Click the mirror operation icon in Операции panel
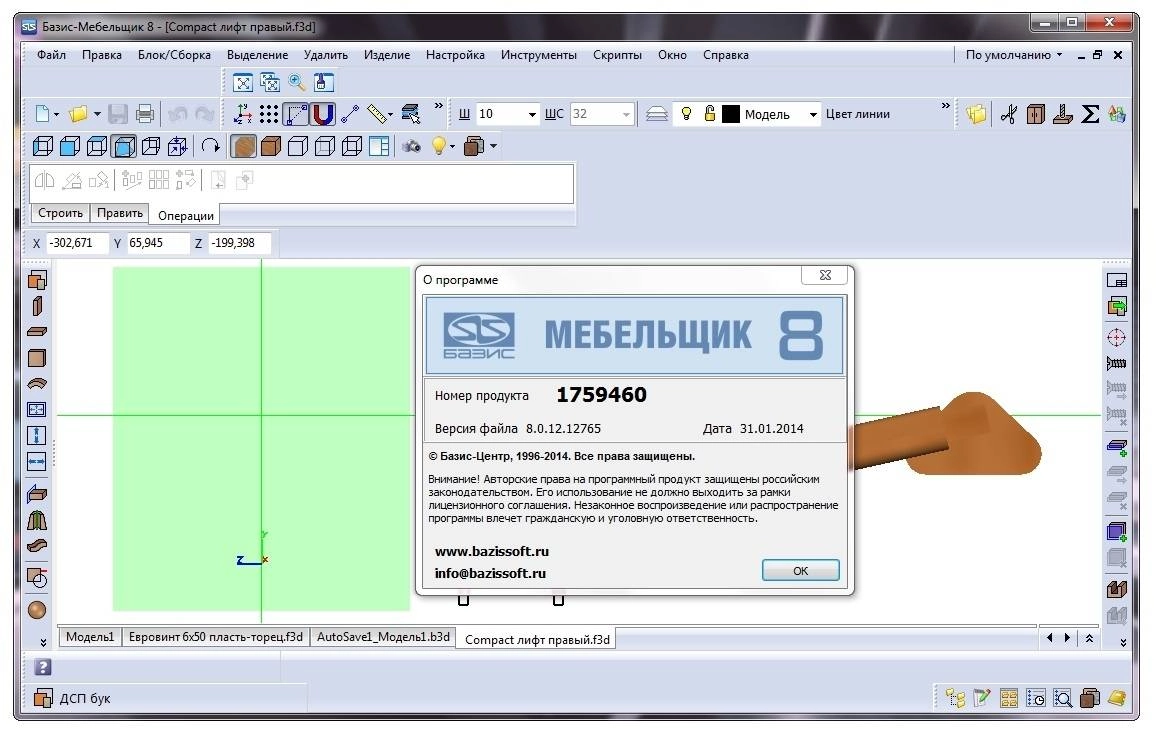 [45, 180]
